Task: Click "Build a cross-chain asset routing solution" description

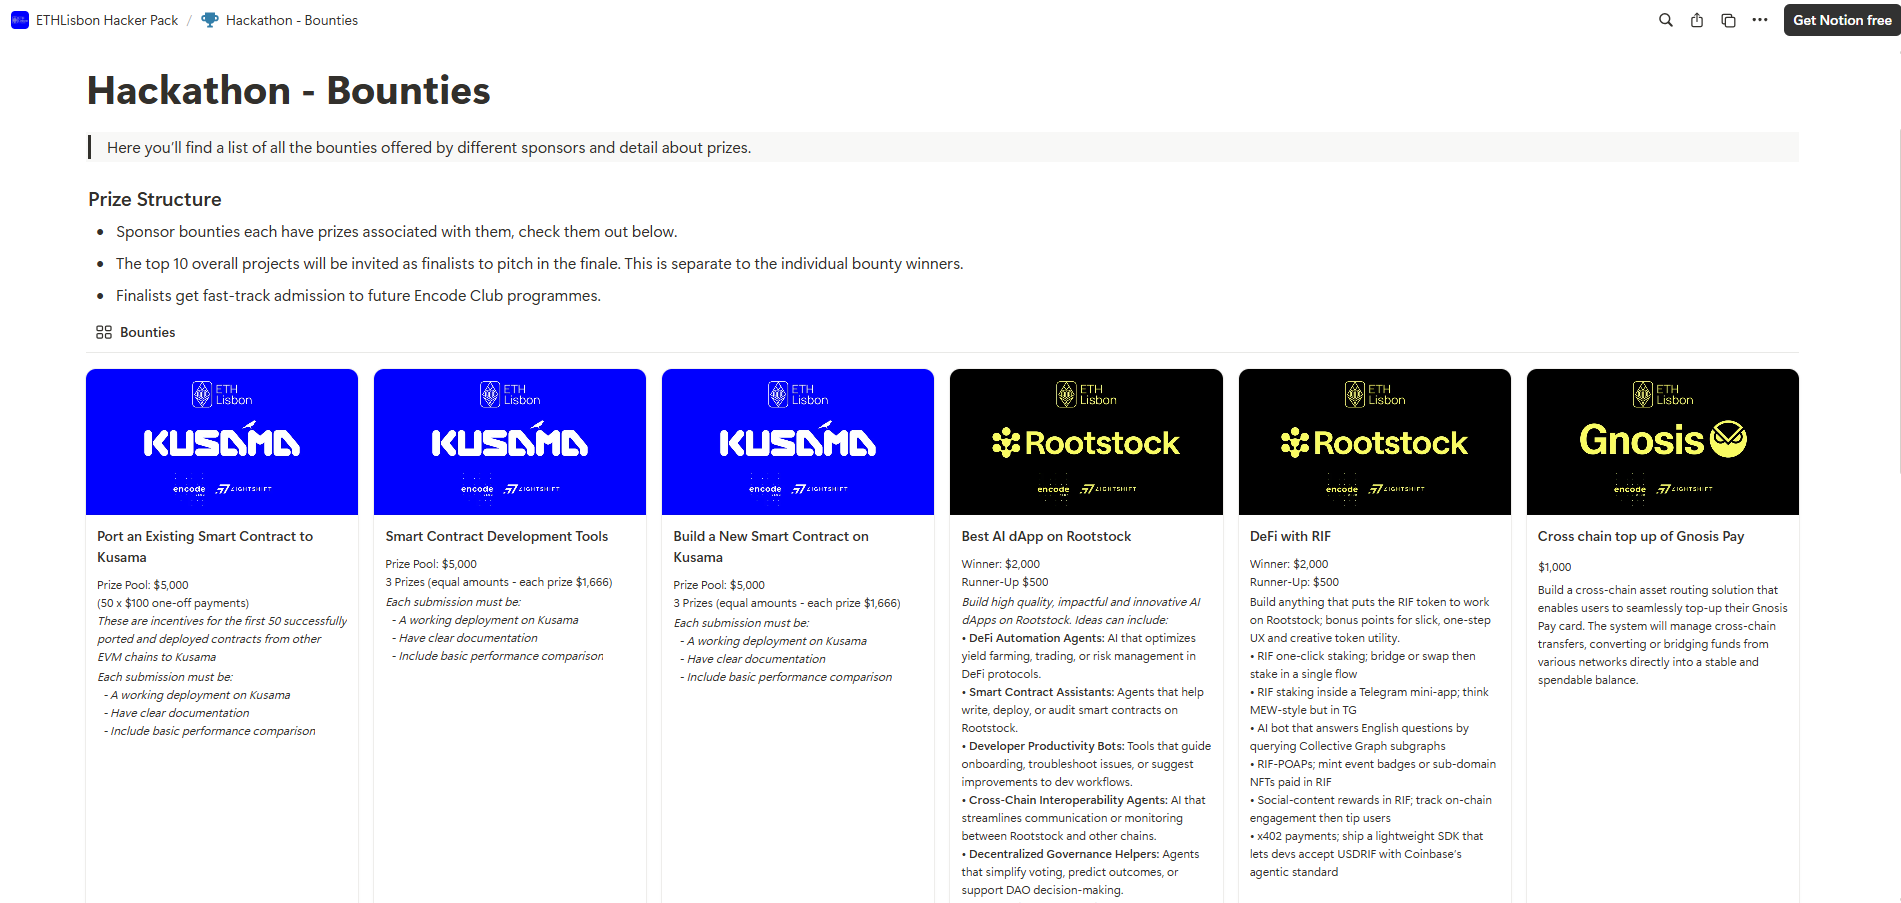Action: point(1663,635)
